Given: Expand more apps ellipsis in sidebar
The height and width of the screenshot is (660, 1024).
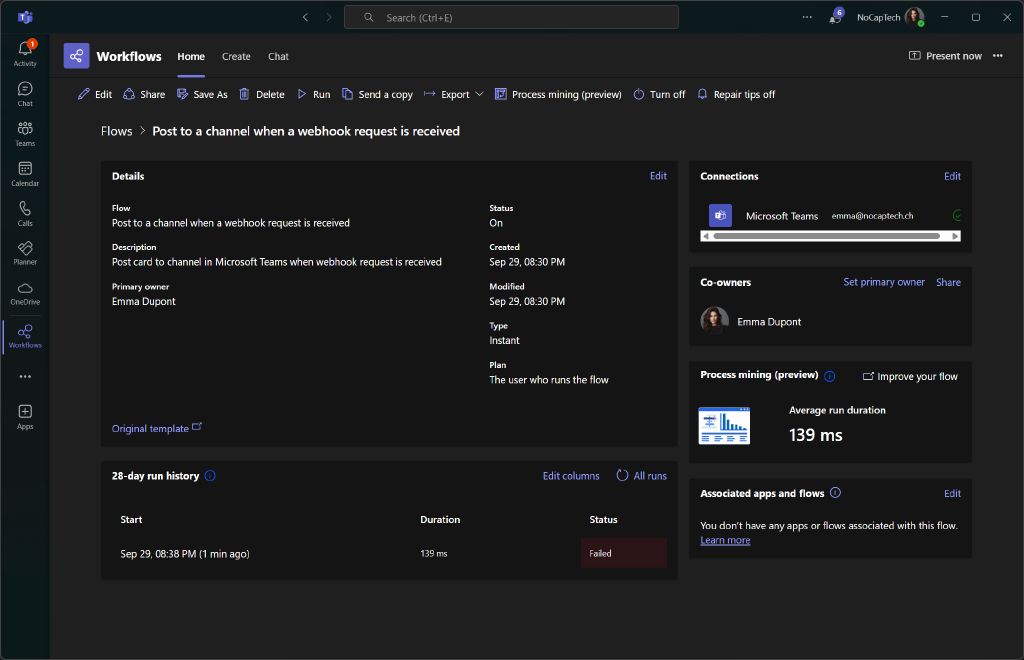Looking at the screenshot, I should [25, 377].
